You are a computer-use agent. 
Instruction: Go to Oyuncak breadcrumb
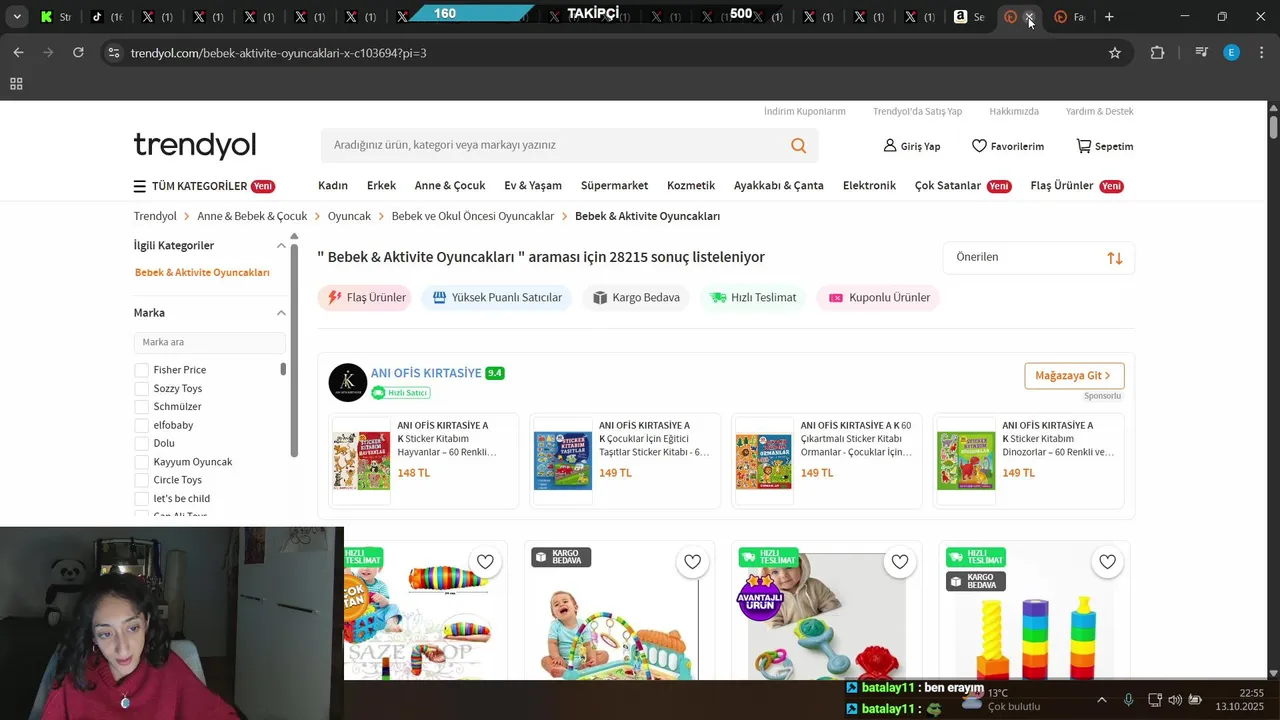click(x=349, y=217)
